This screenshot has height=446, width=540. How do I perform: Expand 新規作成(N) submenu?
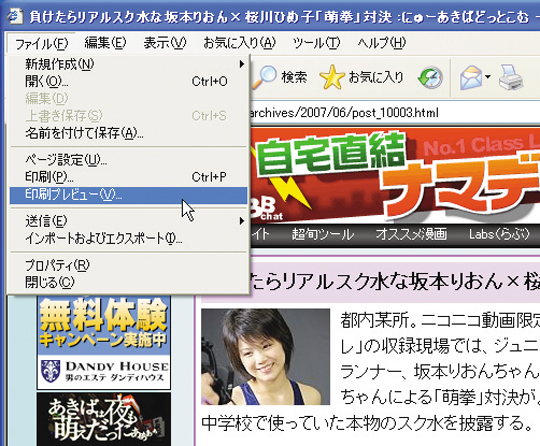click(x=128, y=64)
